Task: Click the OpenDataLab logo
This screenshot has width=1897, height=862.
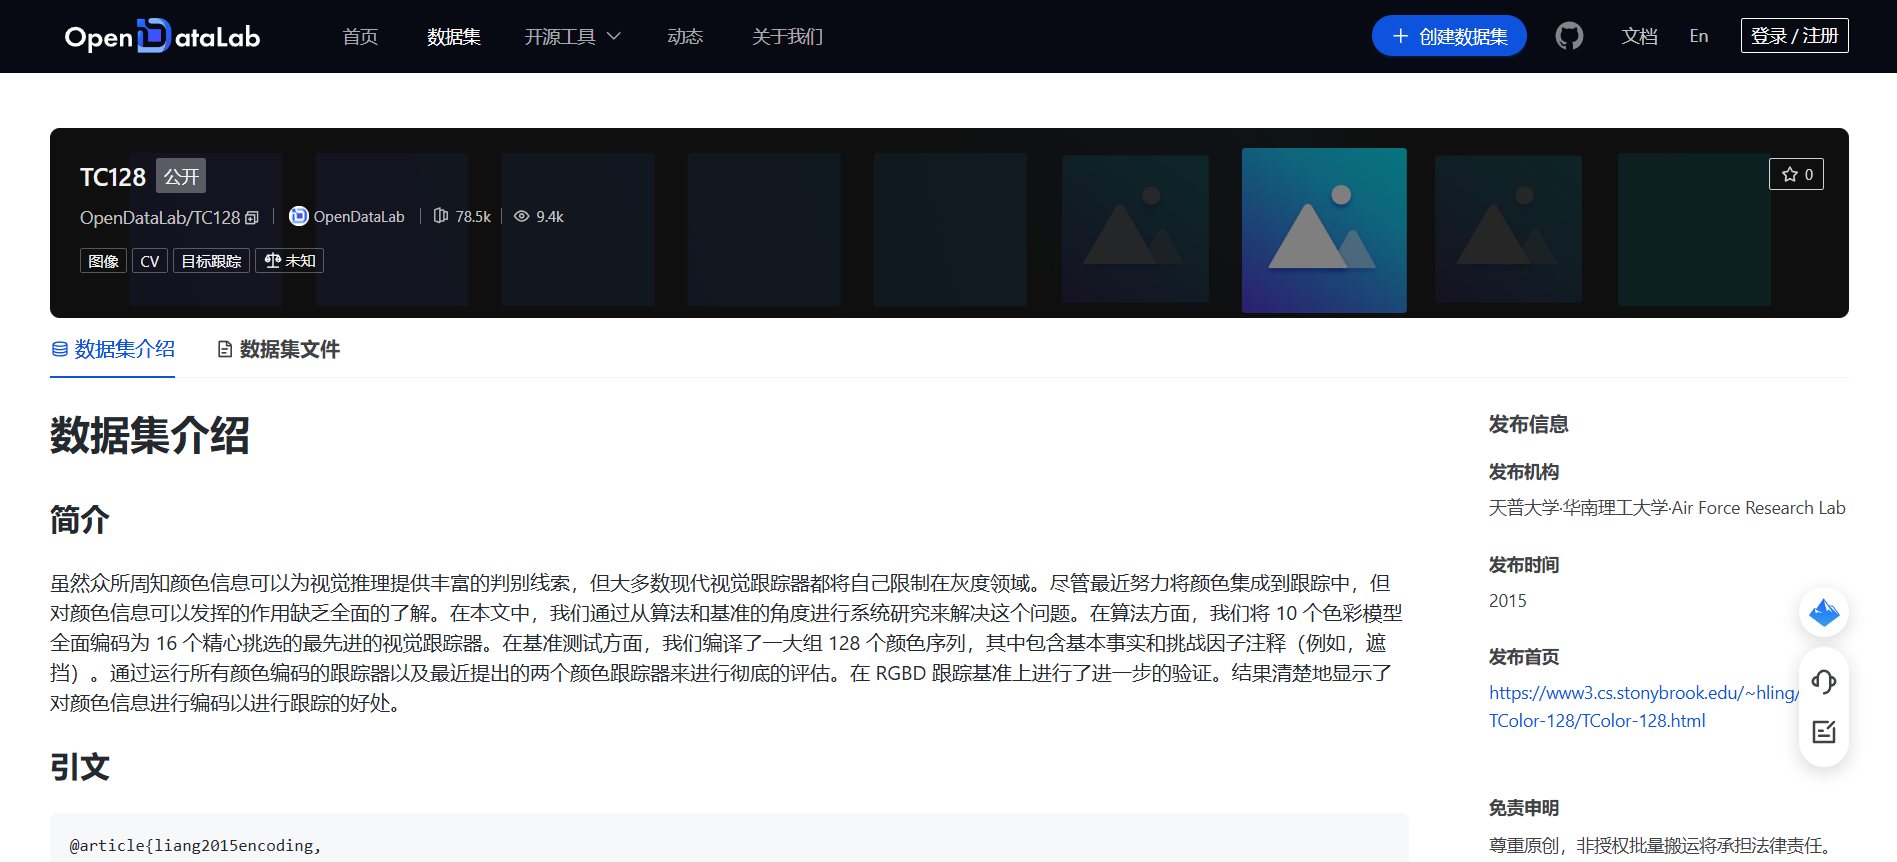Action: (162, 36)
